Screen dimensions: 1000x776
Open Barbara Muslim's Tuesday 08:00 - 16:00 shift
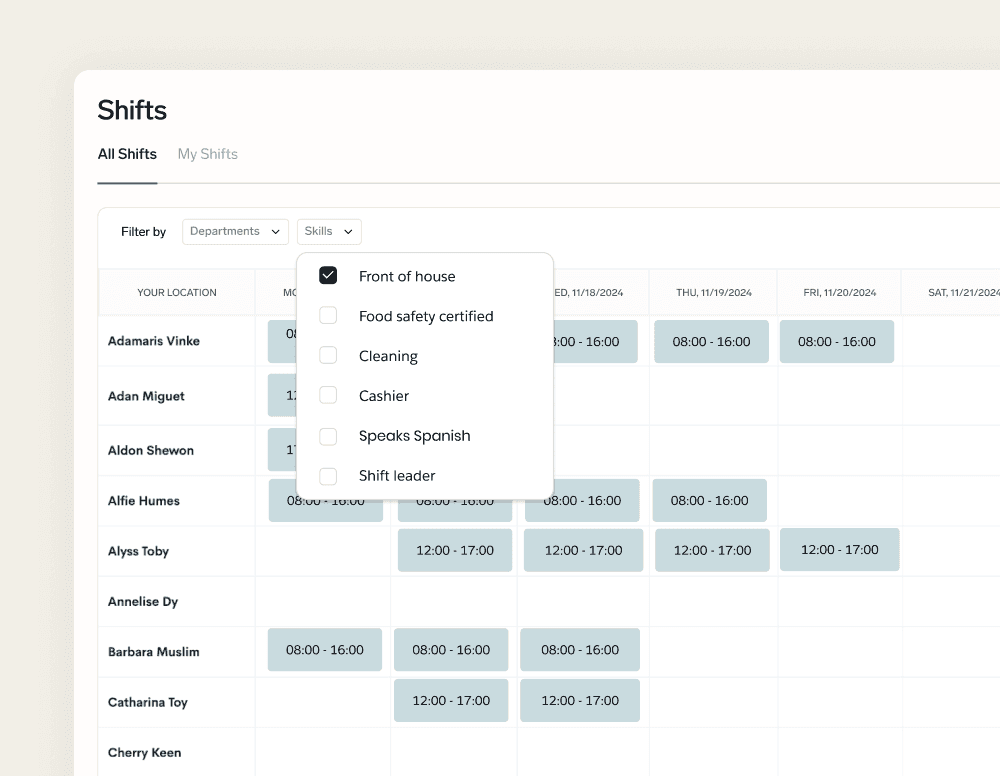(451, 650)
